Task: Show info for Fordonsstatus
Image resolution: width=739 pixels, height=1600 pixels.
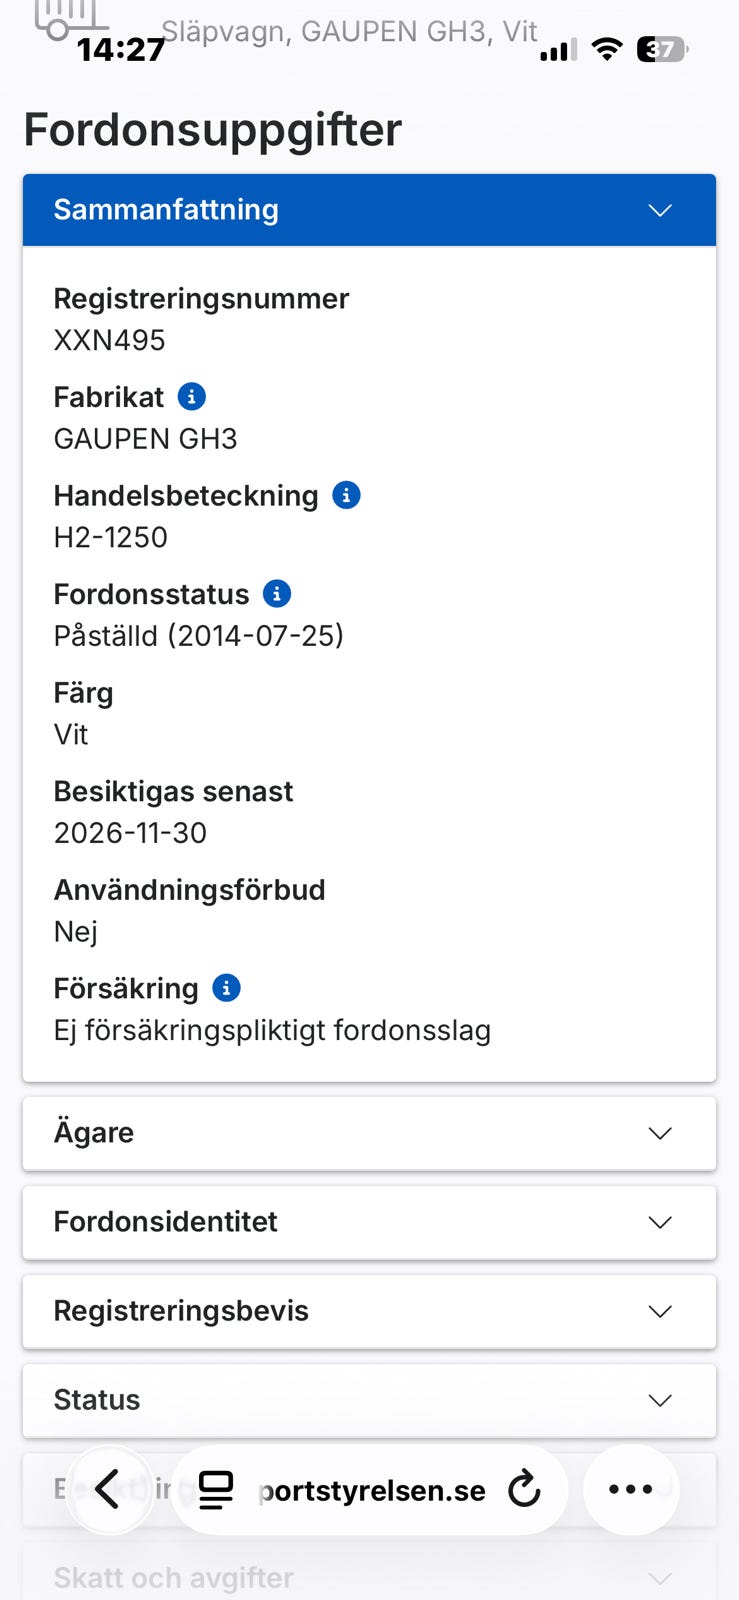Action: [277, 594]
